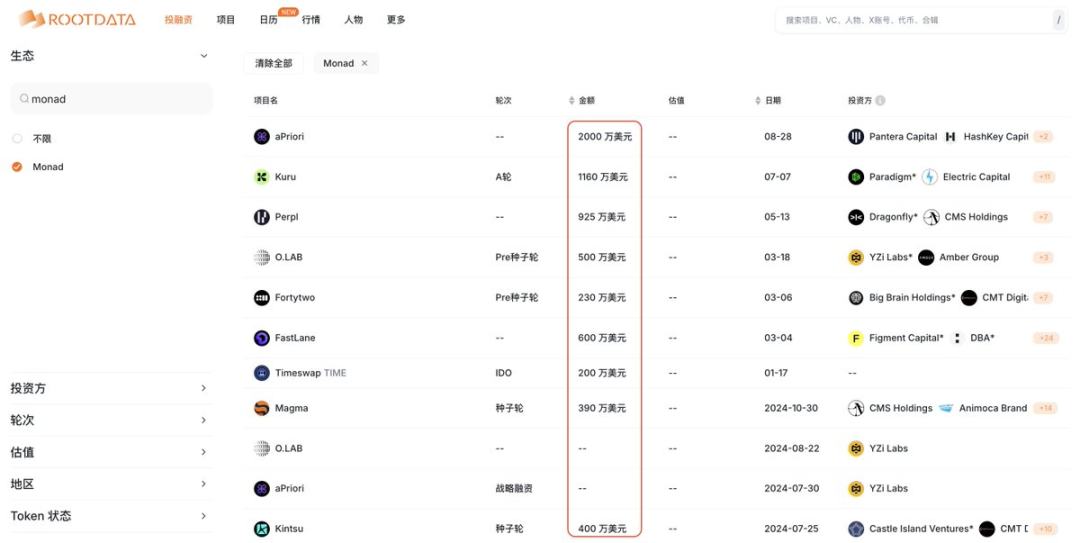This screenshot has width=1080, height=543.
Task: Open the aPriori project link
Action: 289,137
